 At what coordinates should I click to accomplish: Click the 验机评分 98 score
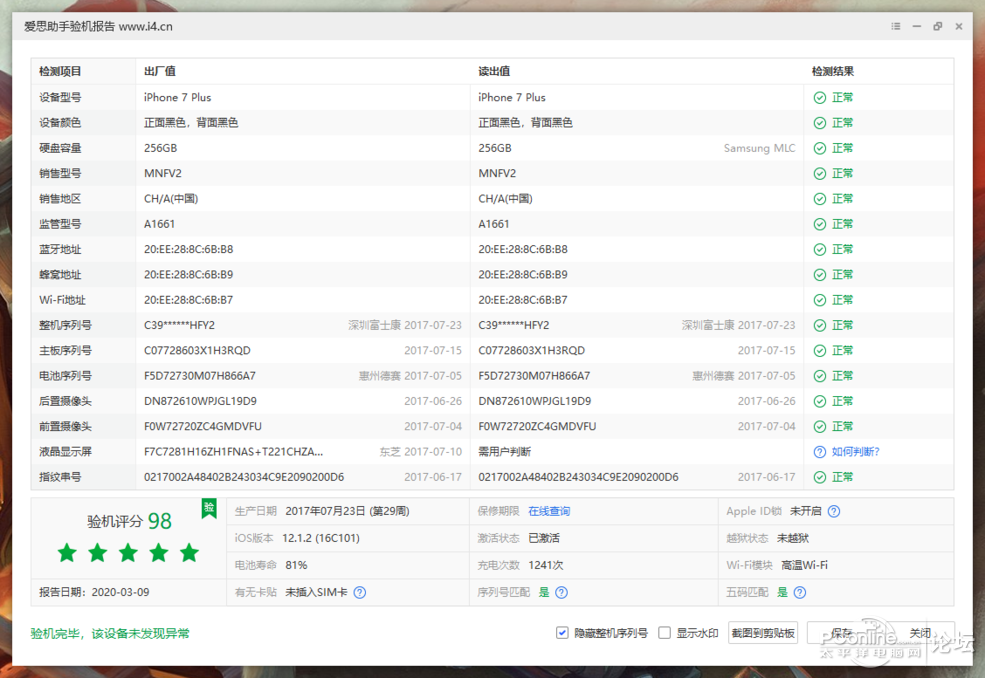[129, 521]
